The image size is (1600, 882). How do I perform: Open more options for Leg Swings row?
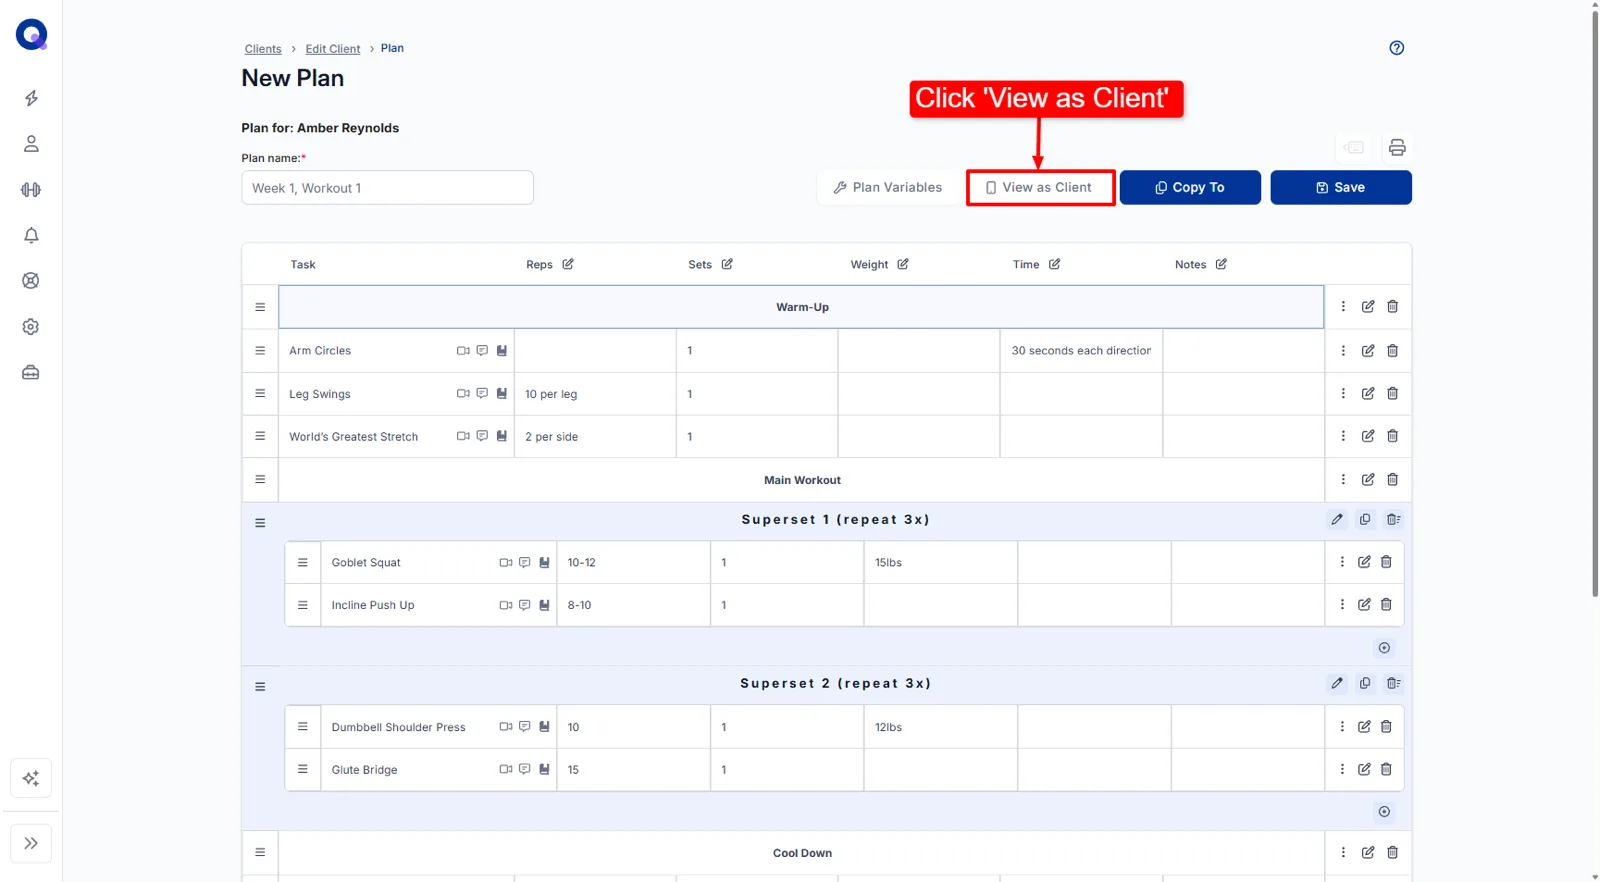pos(1343,394)
